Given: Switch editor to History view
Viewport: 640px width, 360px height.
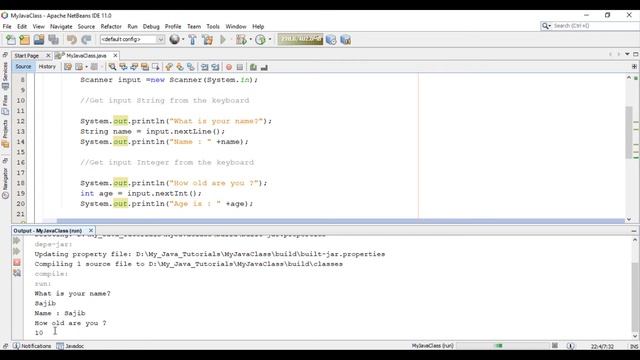Looking at the screenshot, I should [47, 67].
